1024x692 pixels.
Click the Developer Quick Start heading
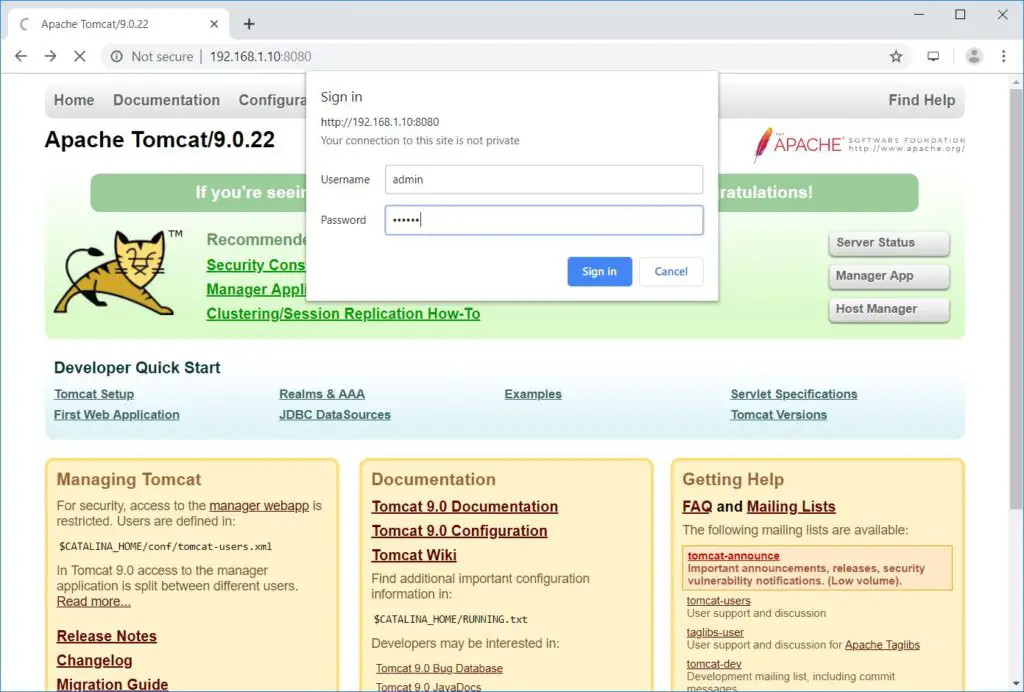[137, 368]
